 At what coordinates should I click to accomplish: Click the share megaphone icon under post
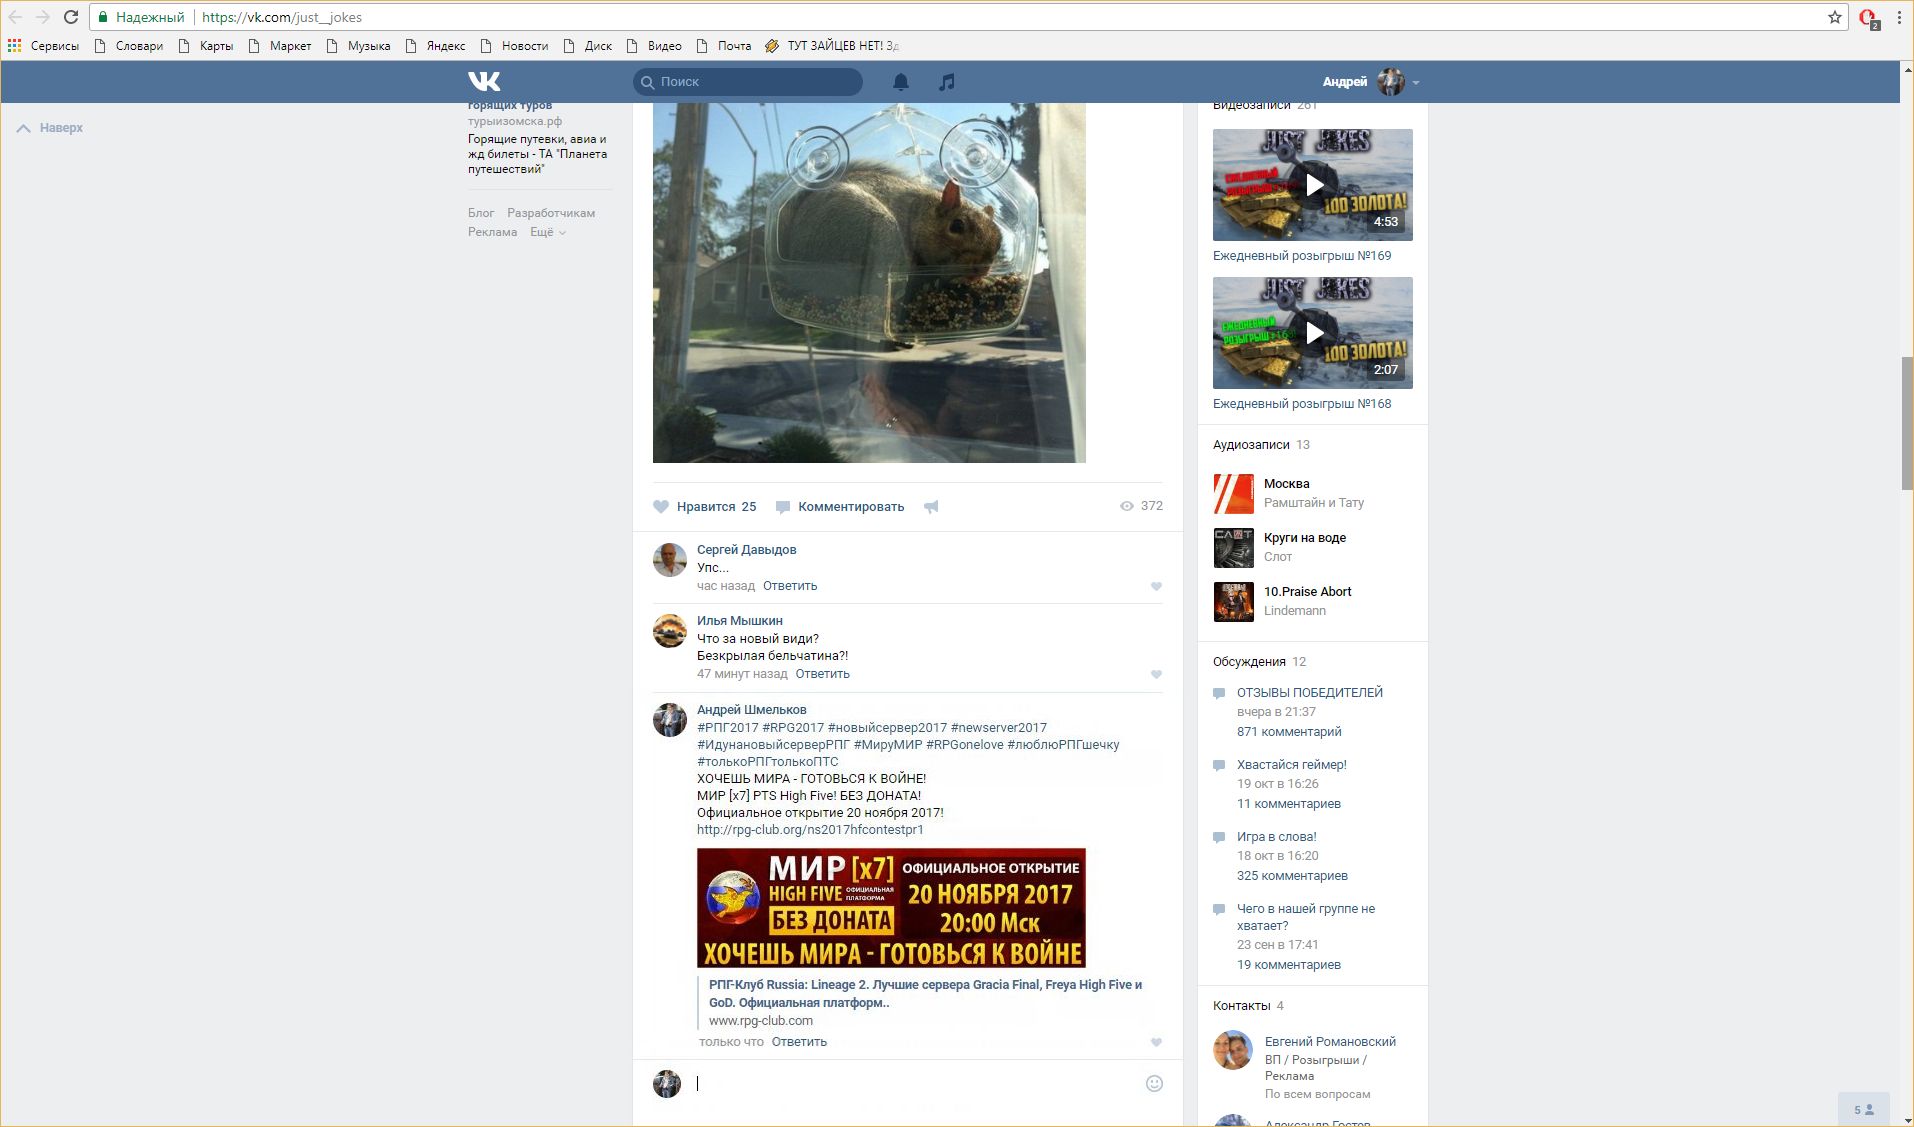coord(931,507)
